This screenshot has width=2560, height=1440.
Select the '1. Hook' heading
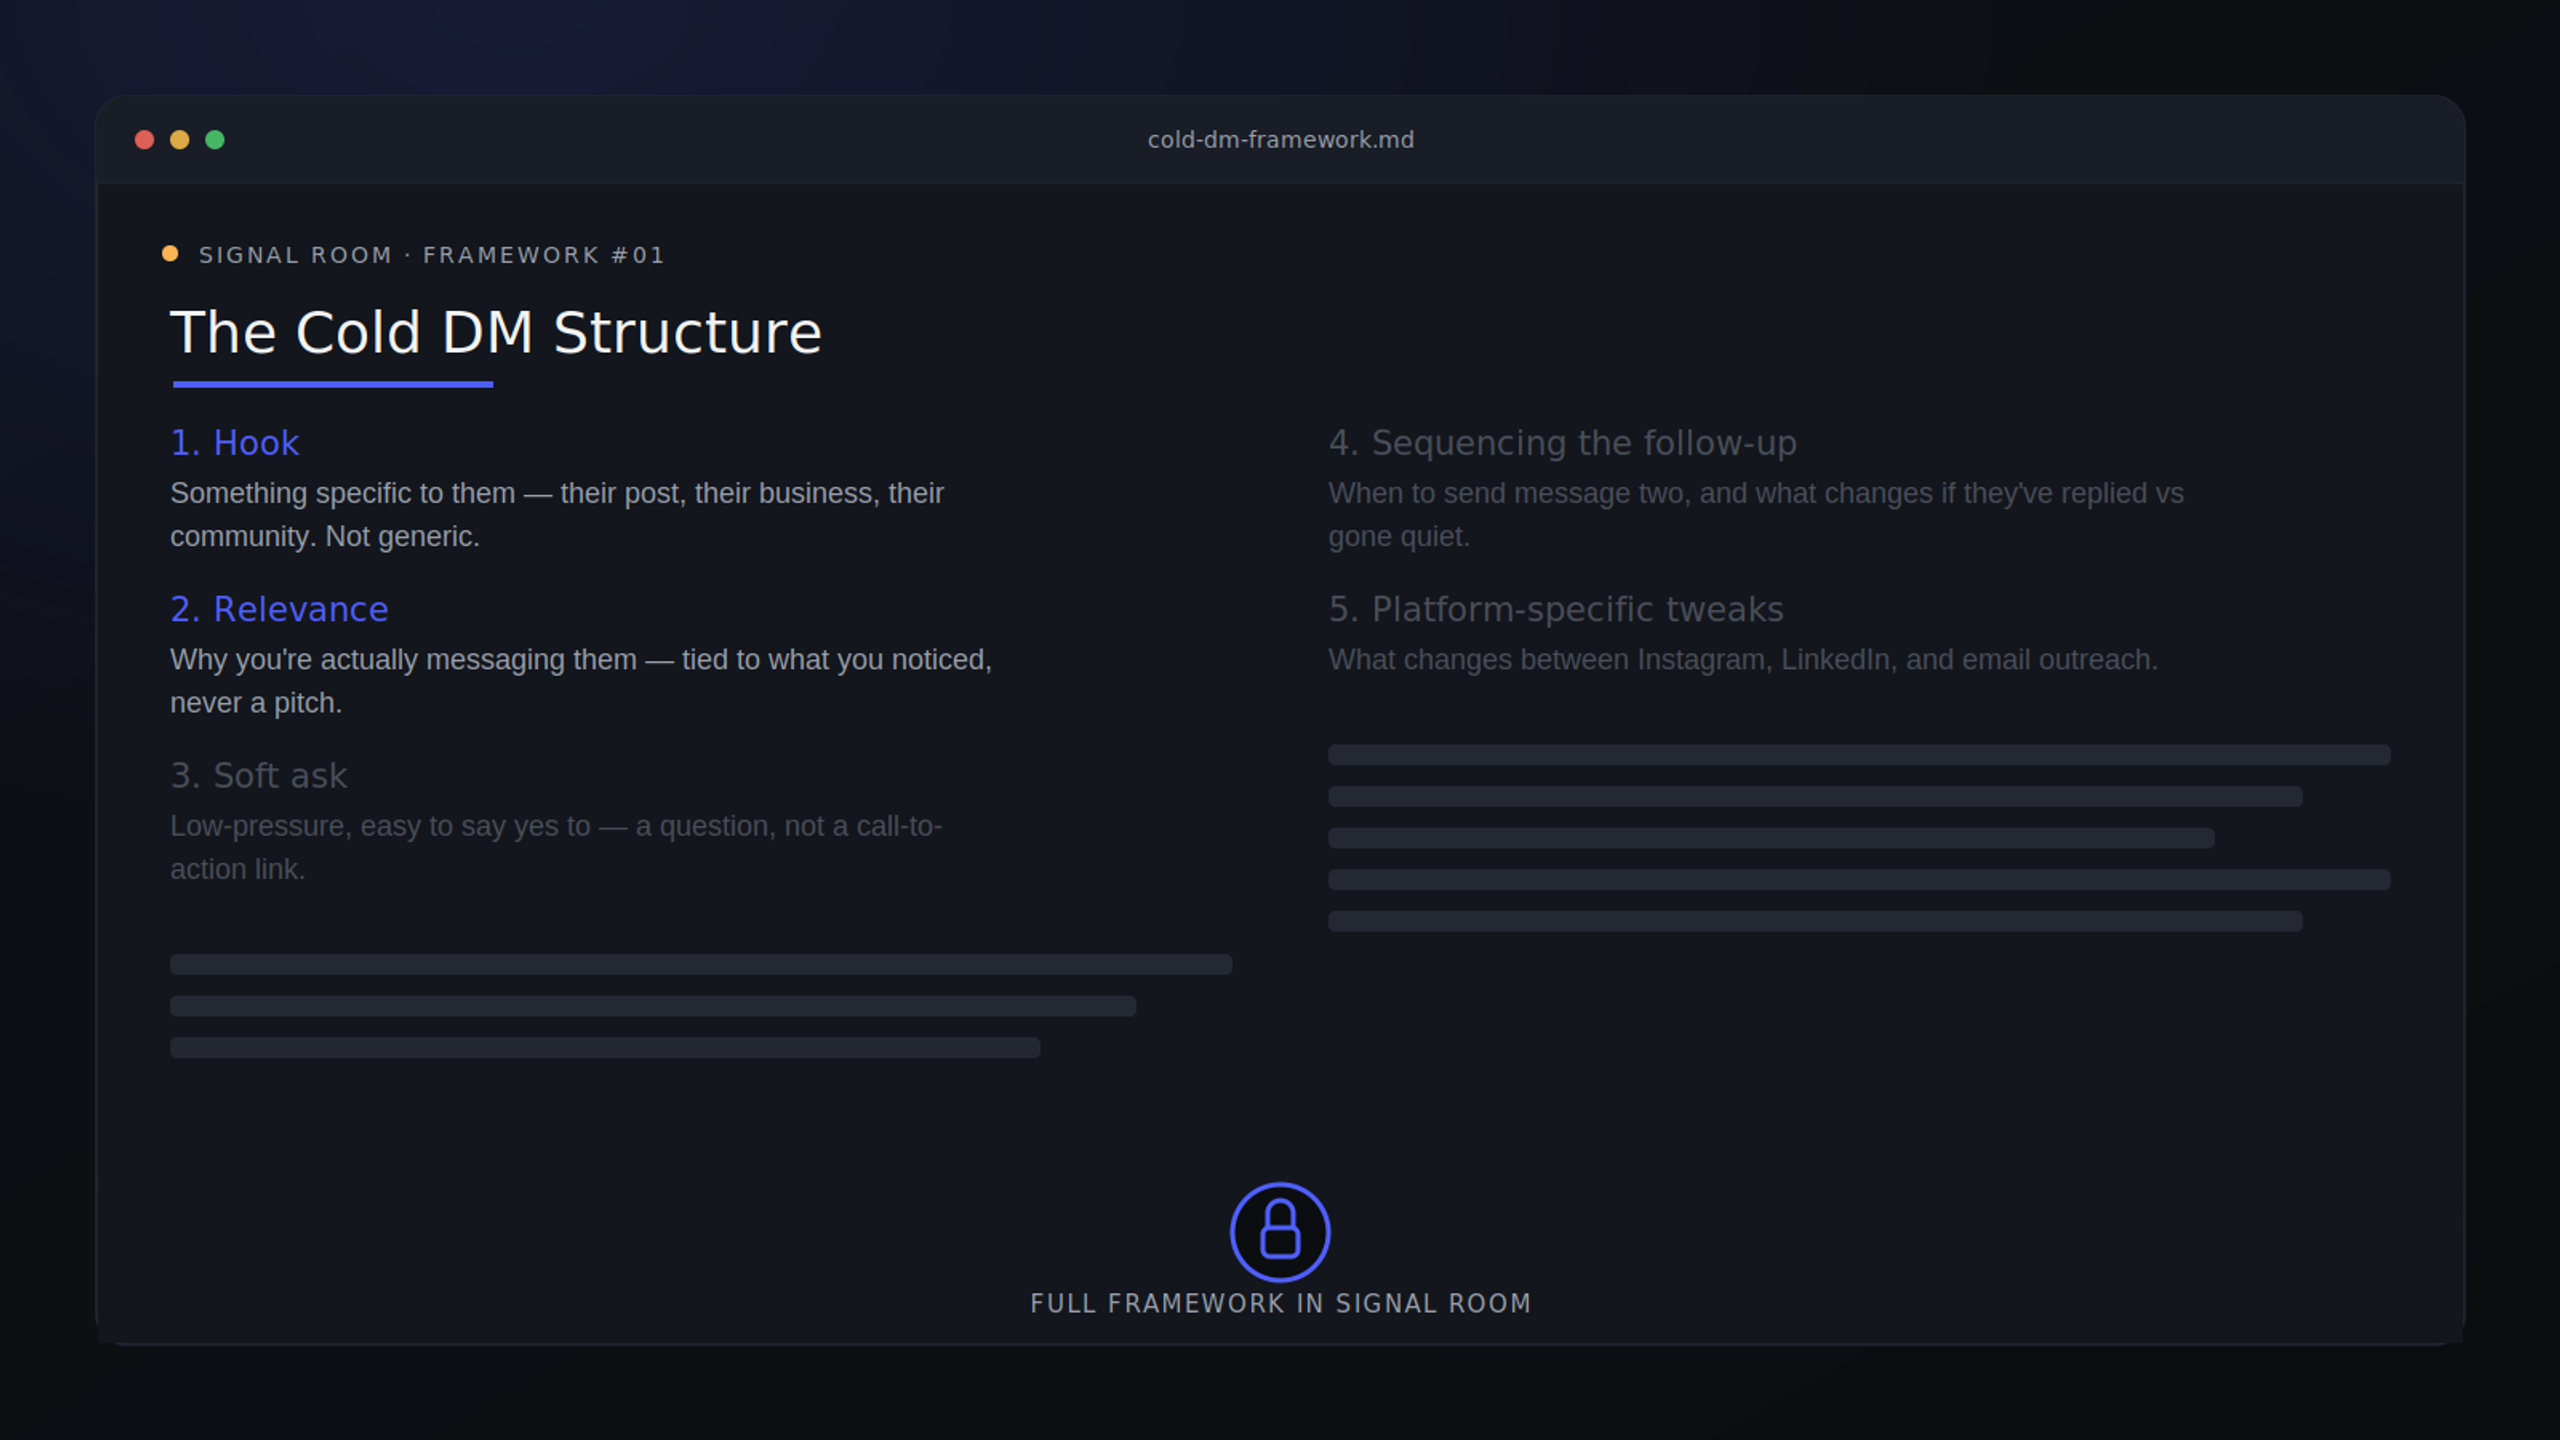pyautogui.click(x=235, y=443)
